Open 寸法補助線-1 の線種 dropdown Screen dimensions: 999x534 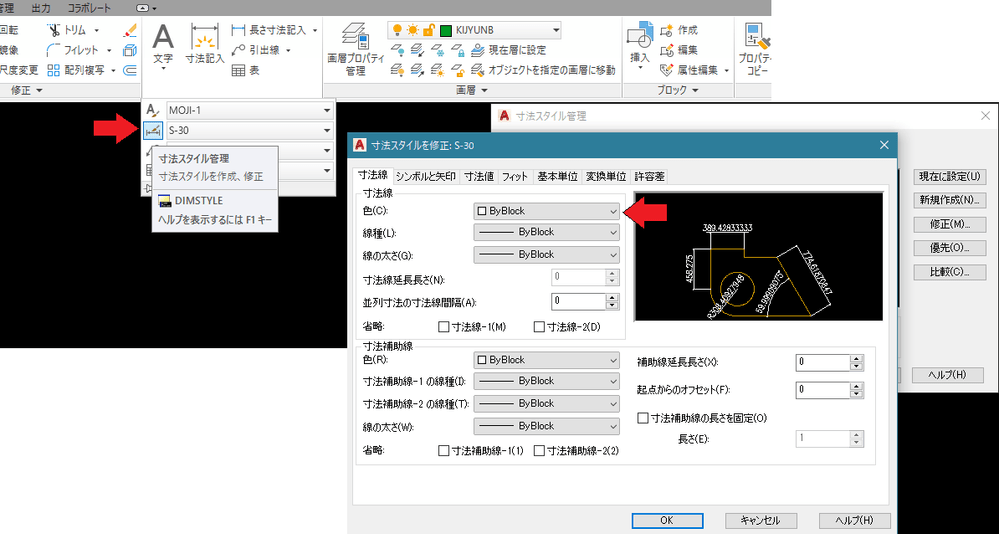547,381
